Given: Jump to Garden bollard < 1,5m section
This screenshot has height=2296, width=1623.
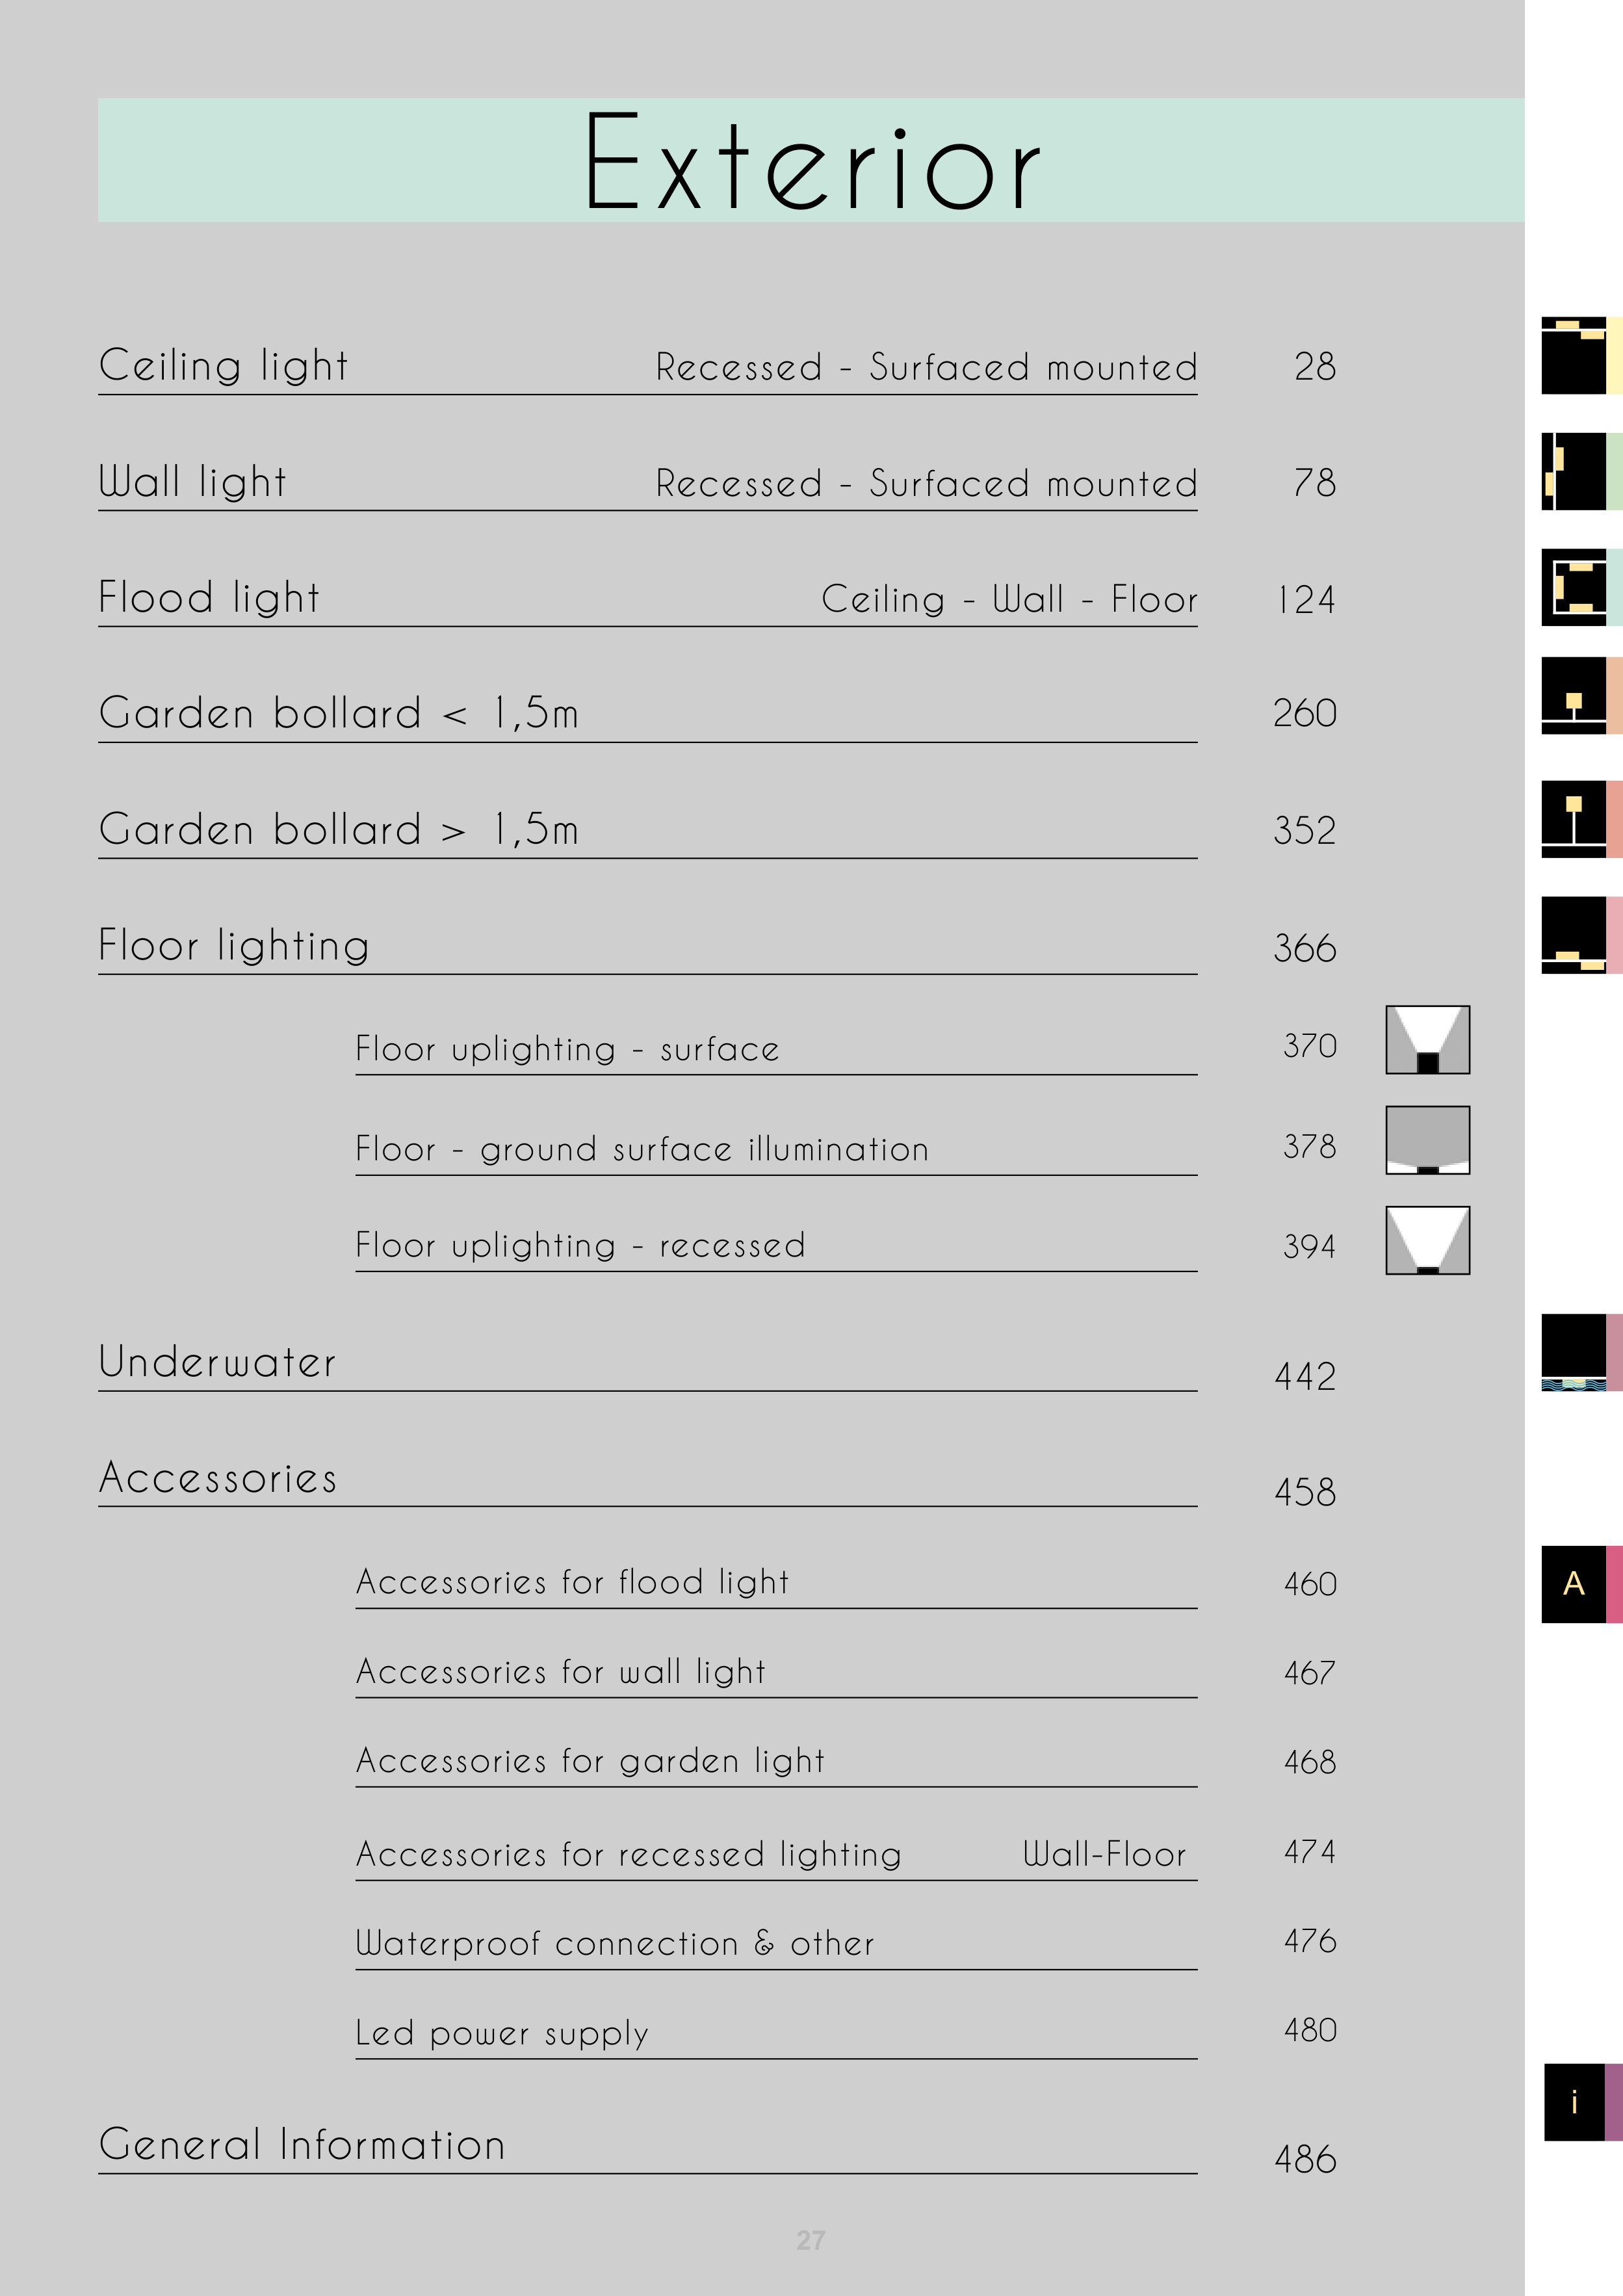Looking at the screenshot, I should pyautogui.click(x=338, y=714).
